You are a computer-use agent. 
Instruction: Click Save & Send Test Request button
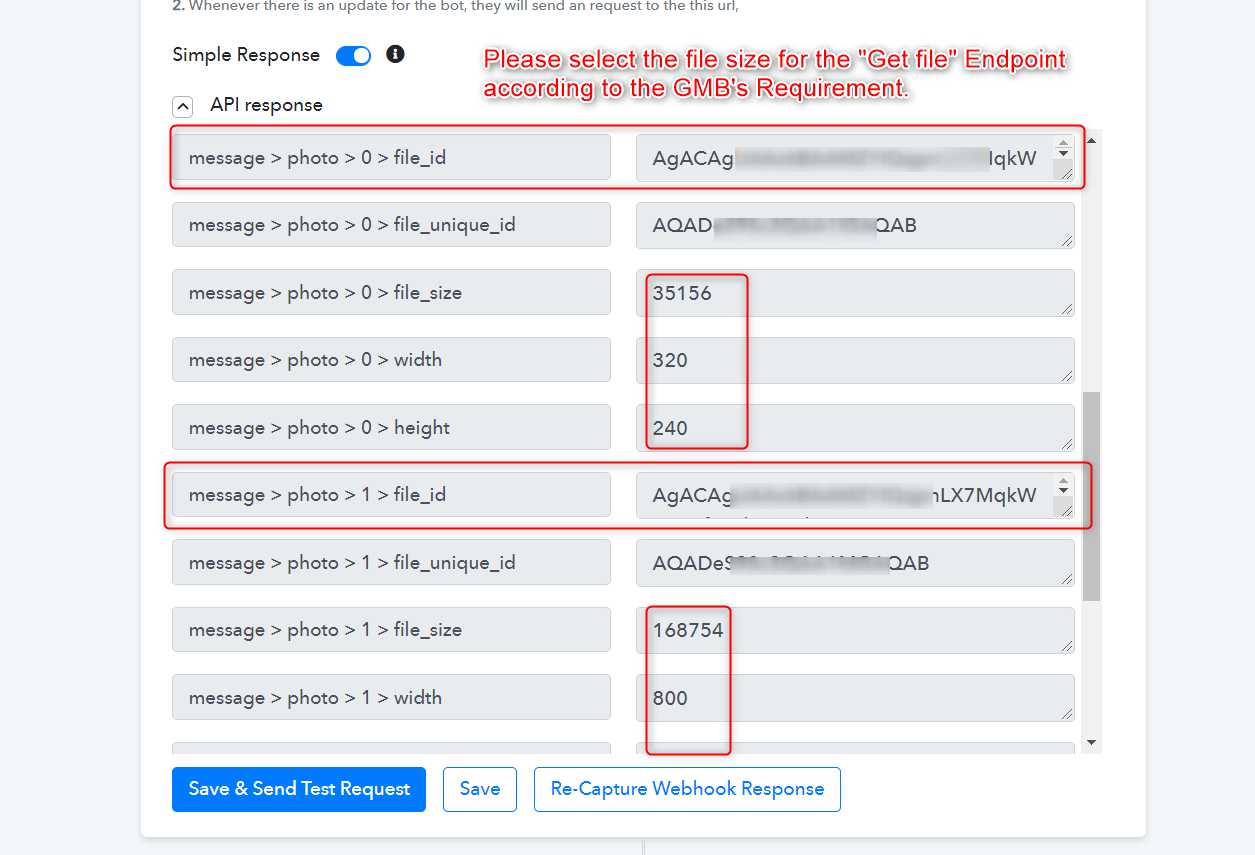[x=299, y=789]
